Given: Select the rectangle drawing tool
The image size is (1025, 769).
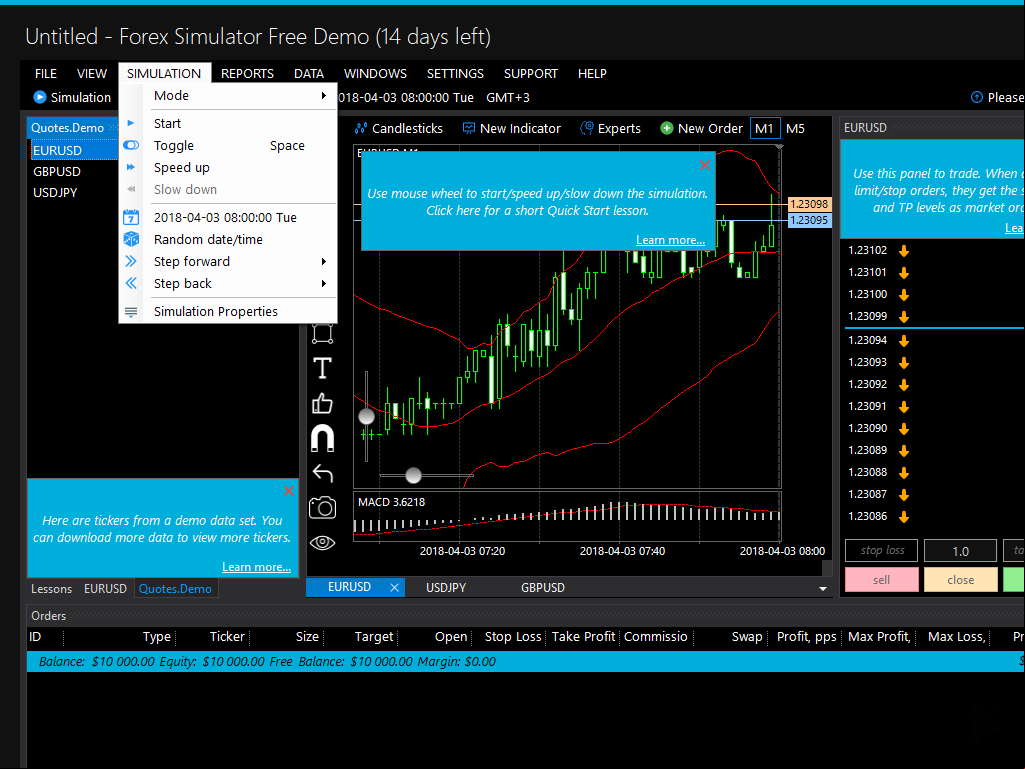Looking at the screenshot, I should click(322, 333).
